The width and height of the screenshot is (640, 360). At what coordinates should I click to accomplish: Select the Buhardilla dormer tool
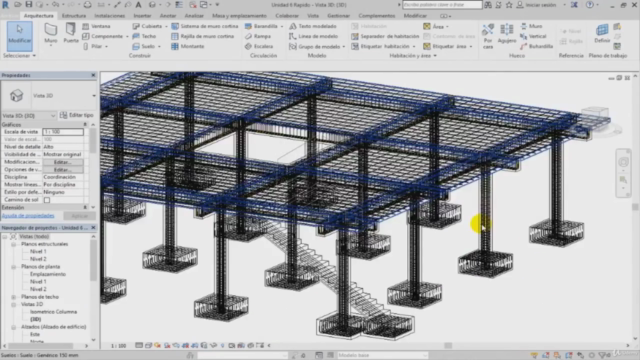click(536, 47)
